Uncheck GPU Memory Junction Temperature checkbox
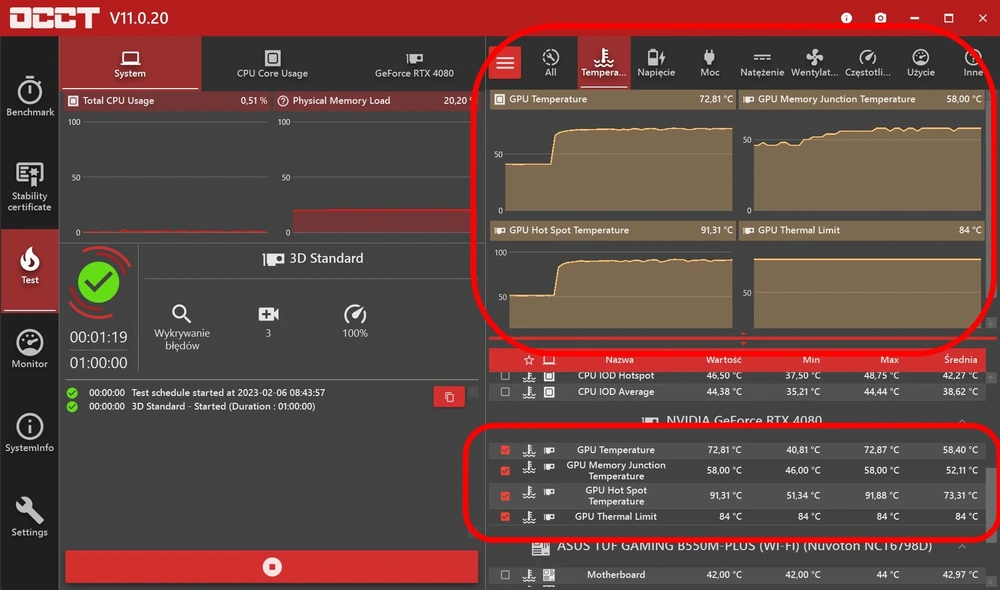 [x=505, y=471]
